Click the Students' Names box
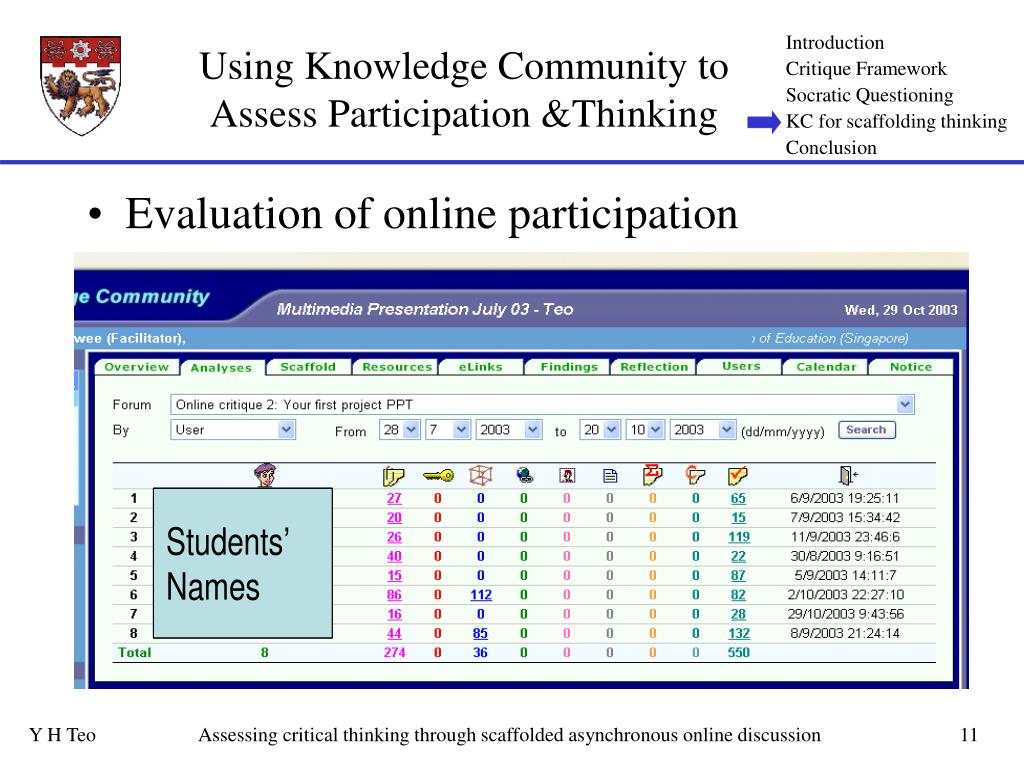The height and width of the screenshot is (768, 1024). [x=243, y=563]
